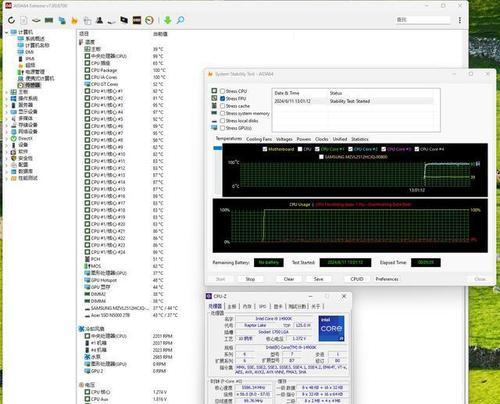The image size is (500, 404).
Task: Click the flame System Stability Test icon
Action: (74, 21)
